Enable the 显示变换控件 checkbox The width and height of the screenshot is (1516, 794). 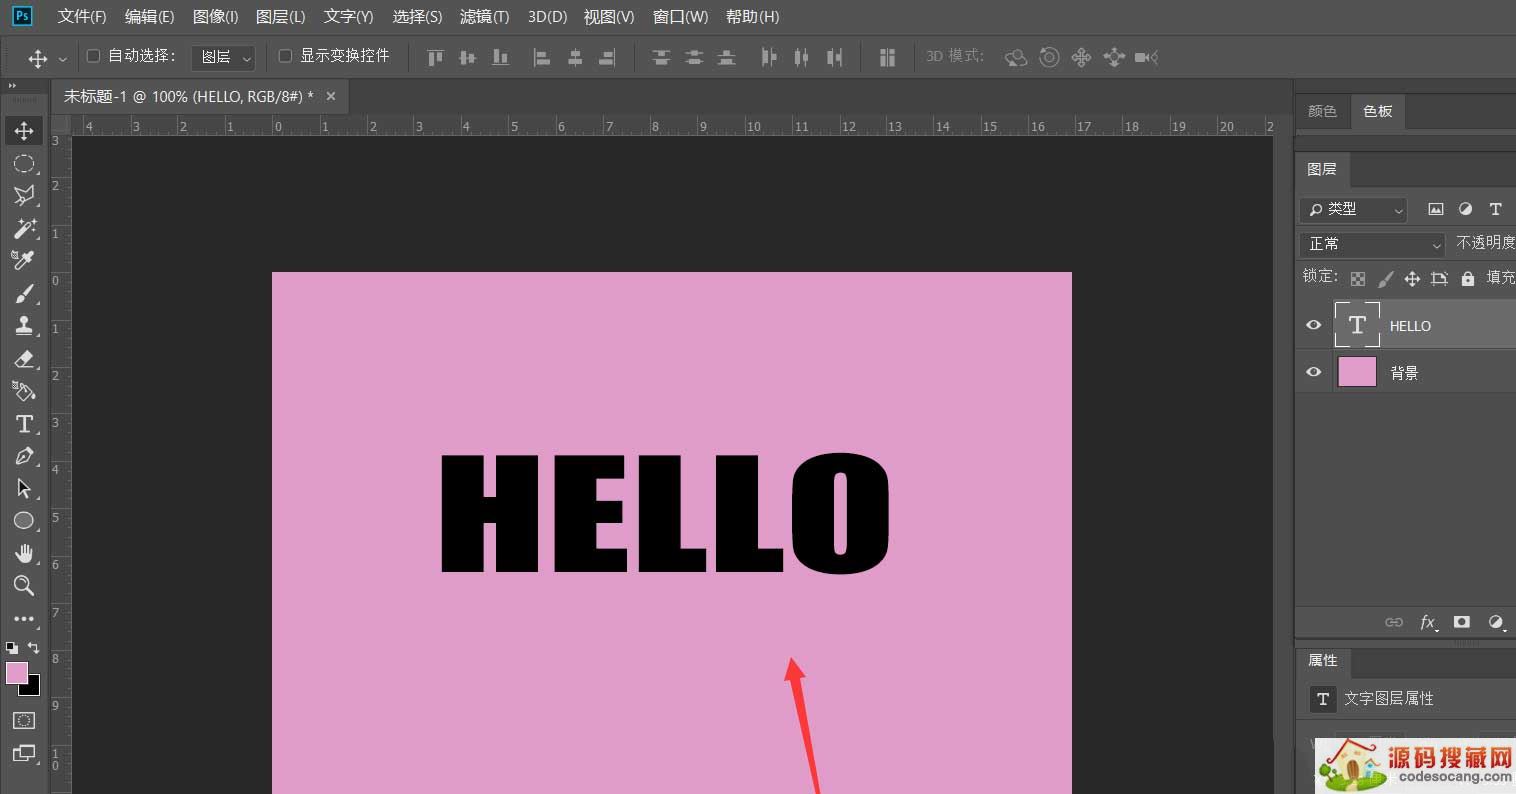(x=285, y=56)
